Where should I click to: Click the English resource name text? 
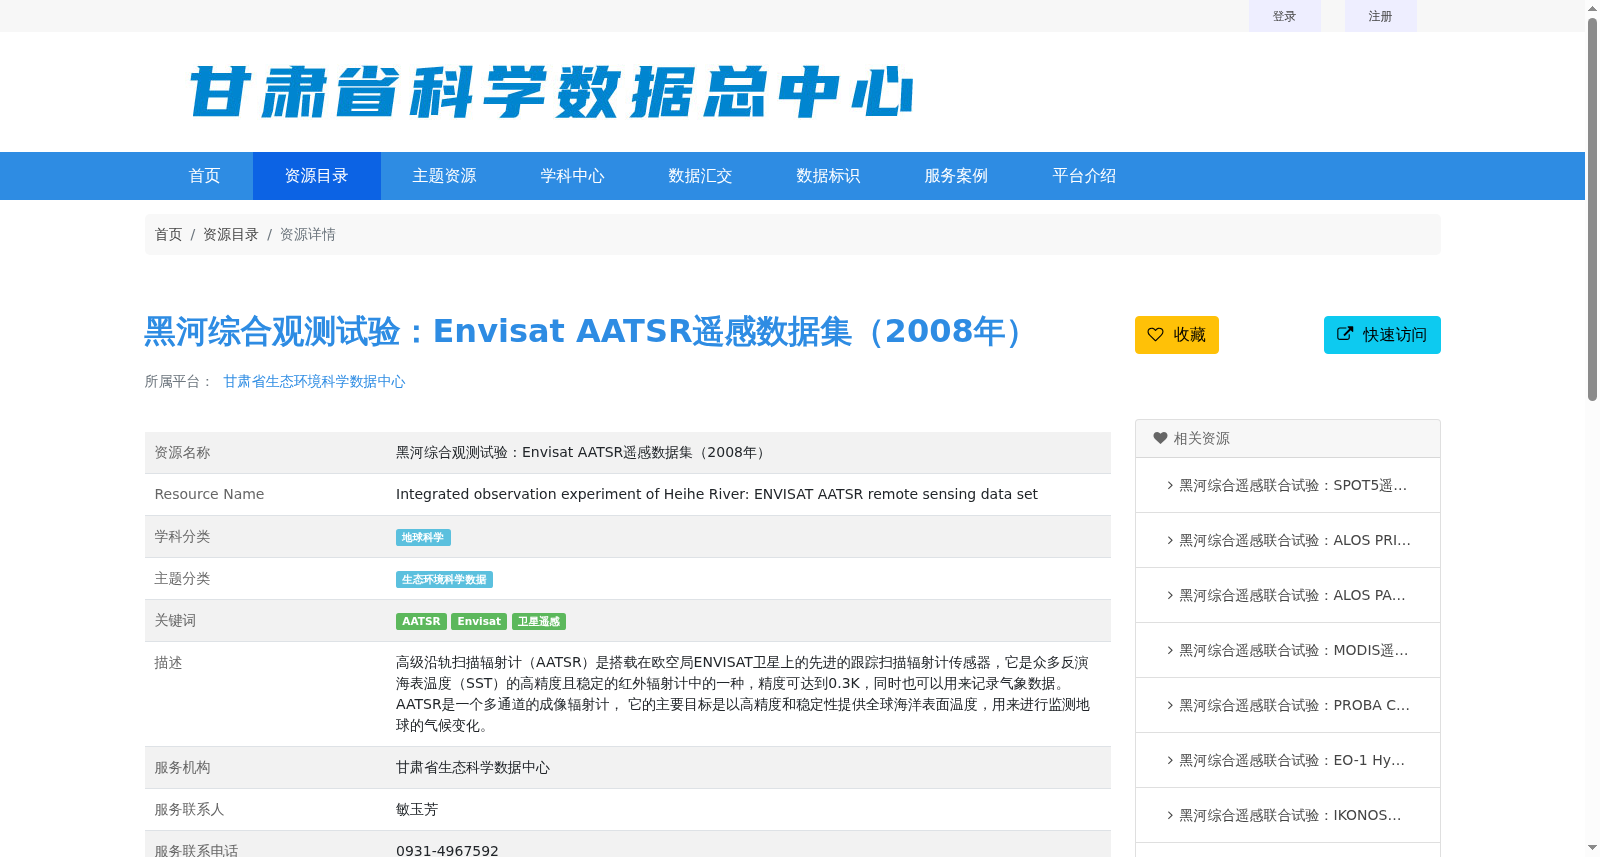[x=716, y=494]
